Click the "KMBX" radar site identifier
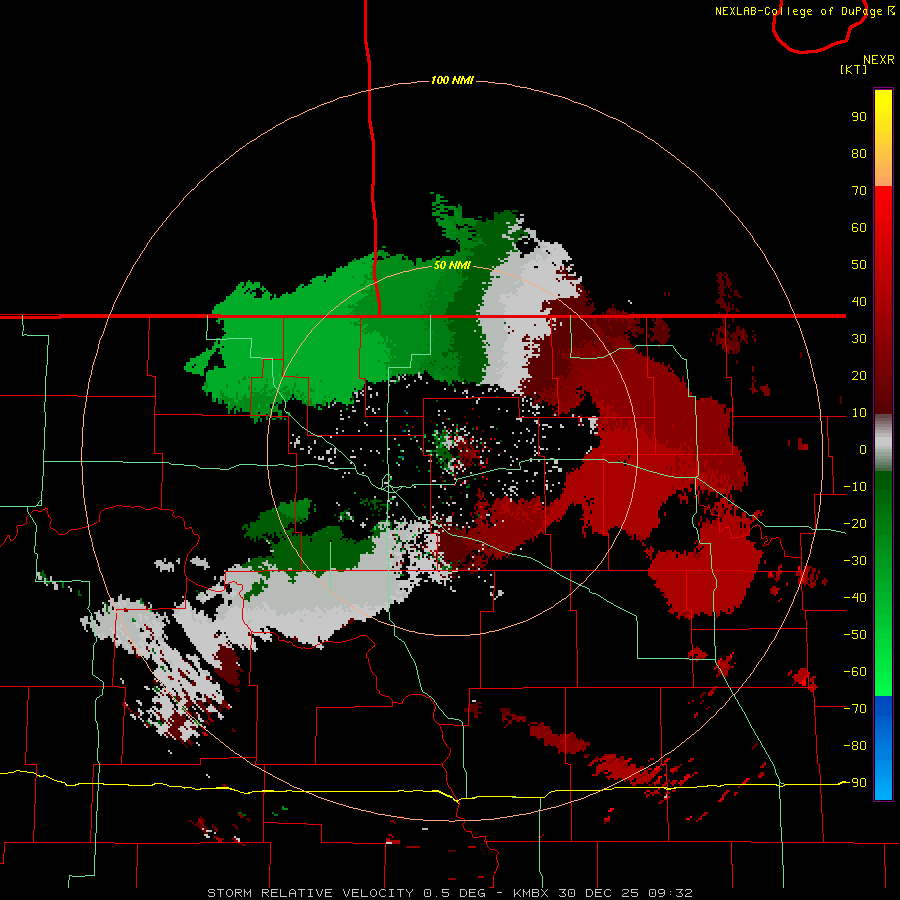The image size is (900, 900). 530,893
